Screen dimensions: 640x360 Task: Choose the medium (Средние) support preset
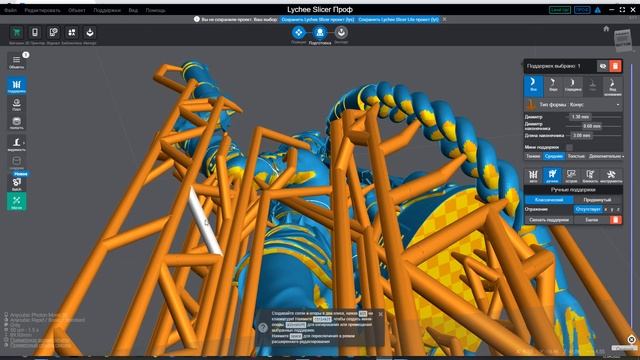pos(553,156)
